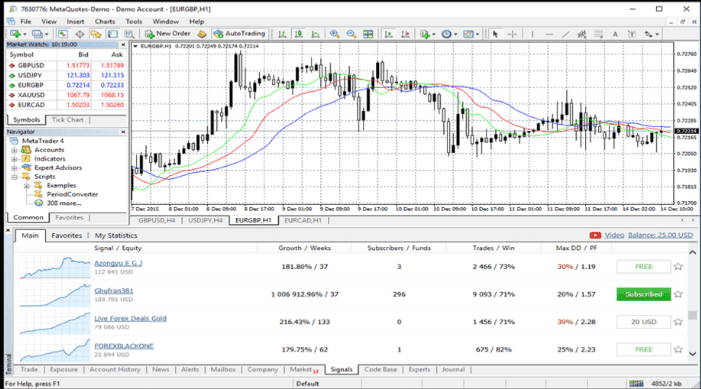
Task: Click the 20 USD subscribe button
Action: point(643,322)
